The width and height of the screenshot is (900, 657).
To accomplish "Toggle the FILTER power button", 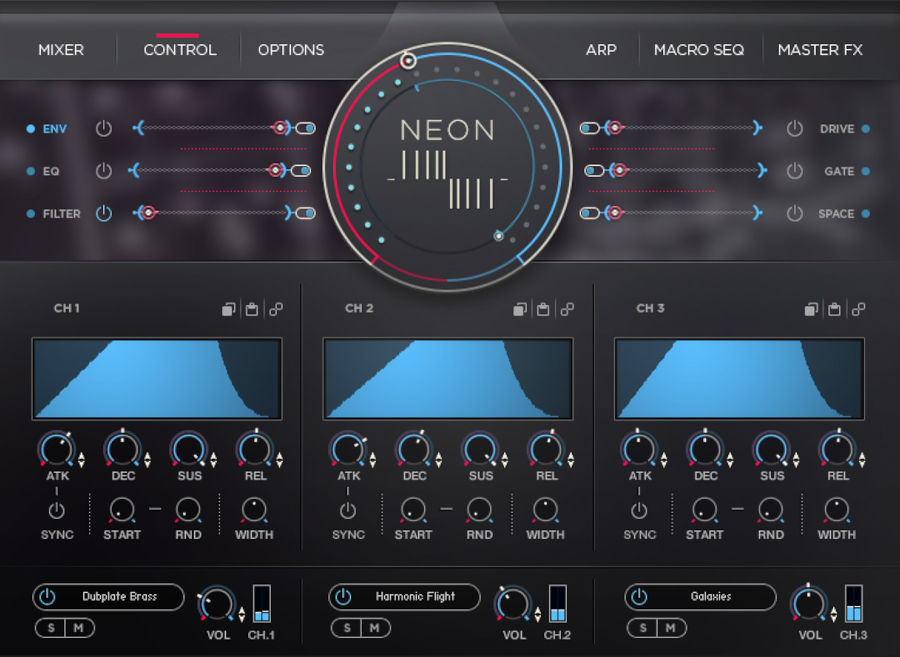I will click(x=104, y=213).
